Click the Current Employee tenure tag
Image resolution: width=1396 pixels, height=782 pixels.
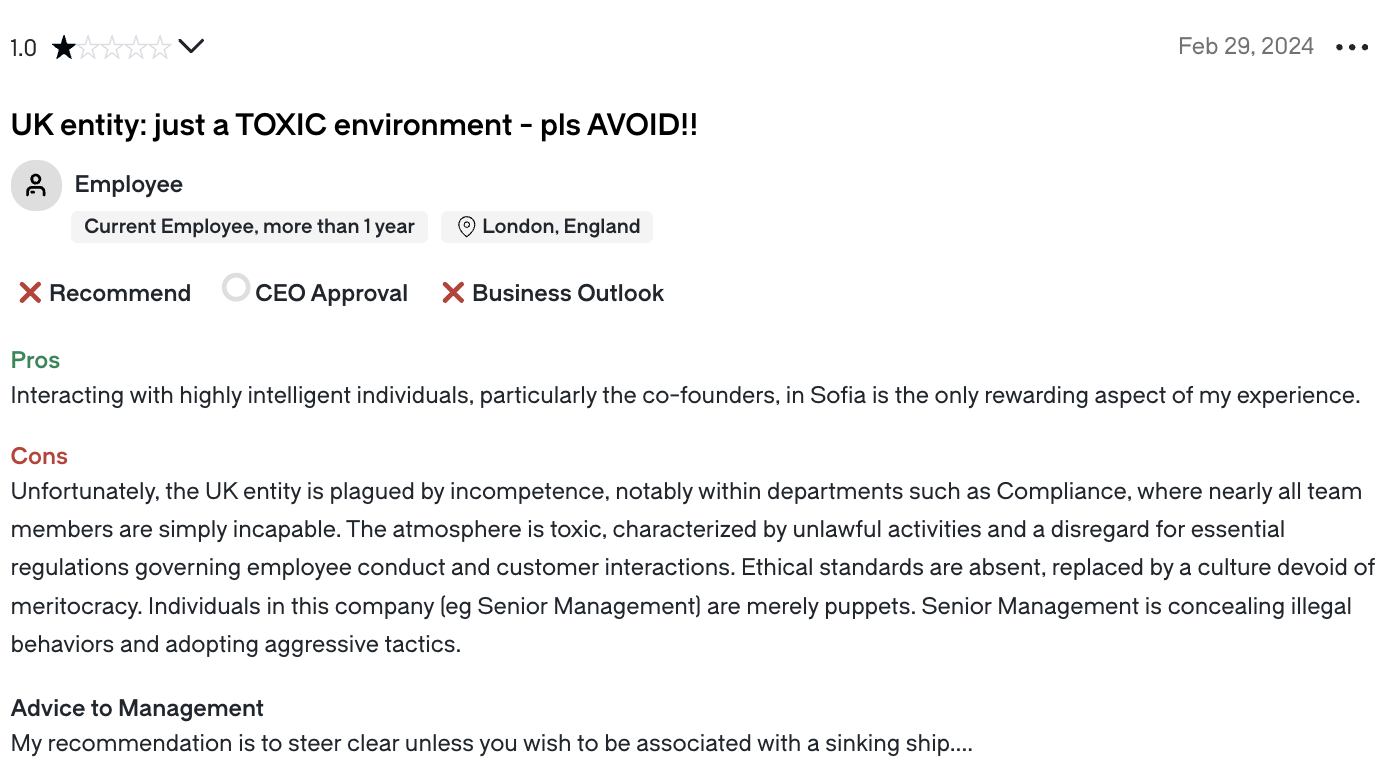click(x=249, y=227)
